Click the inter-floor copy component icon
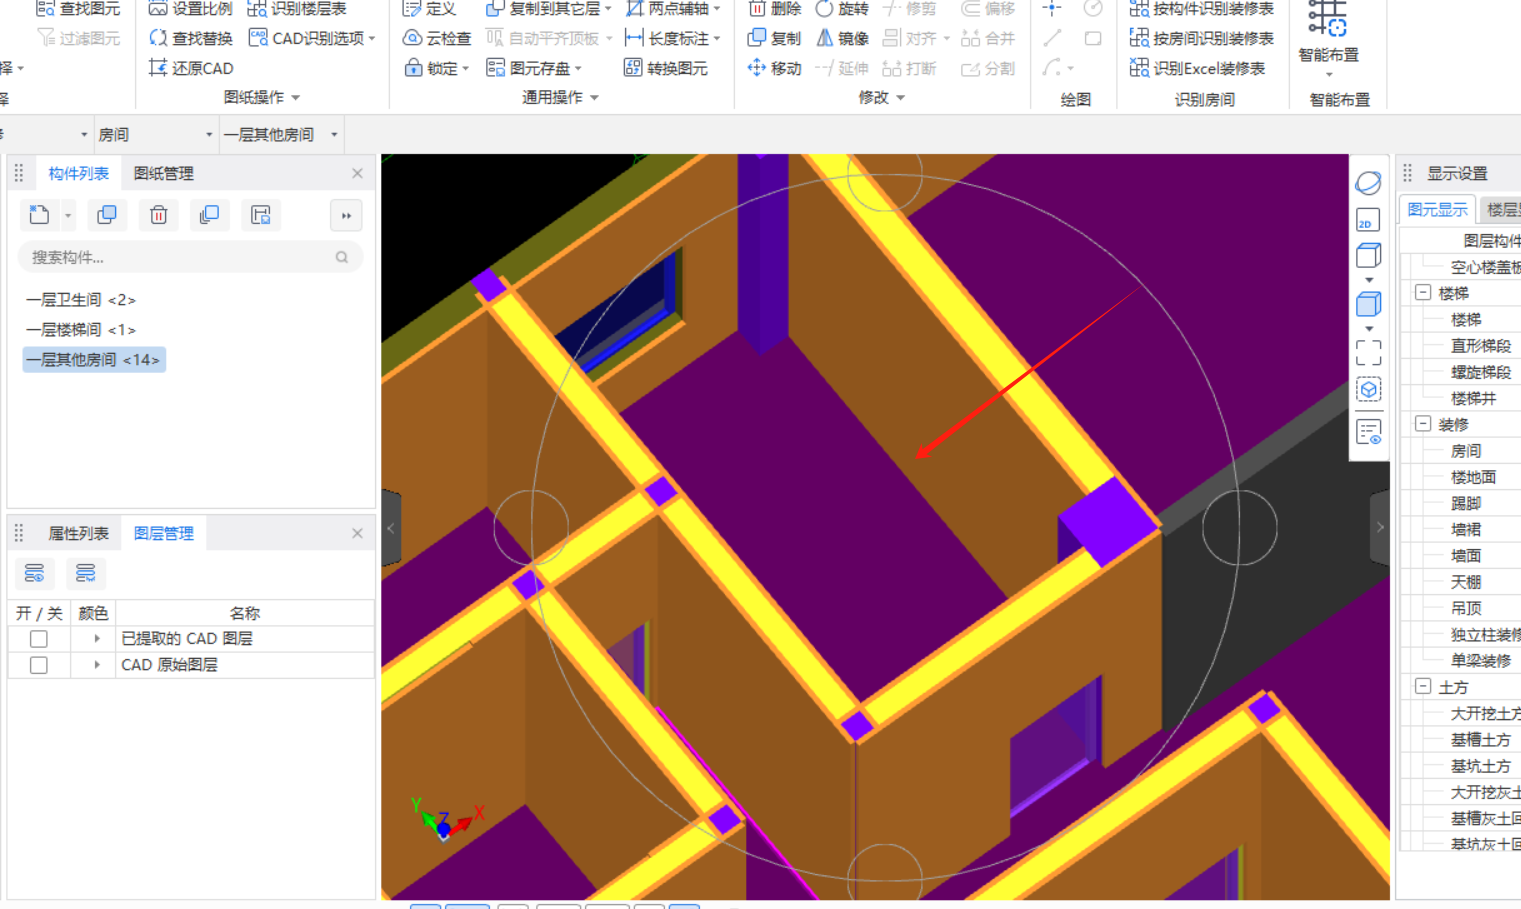This screenshot has width=1521, height=909. pyautogui.click(x=209, y=215)
